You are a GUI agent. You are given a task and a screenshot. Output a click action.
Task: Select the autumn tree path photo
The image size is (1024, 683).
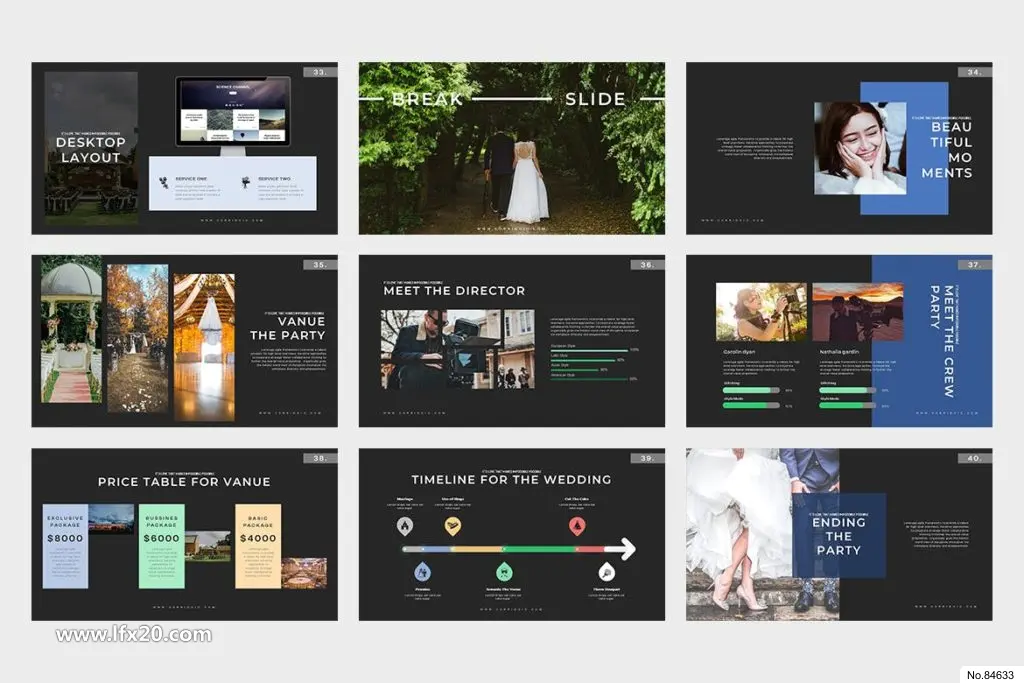click(137, 338)
